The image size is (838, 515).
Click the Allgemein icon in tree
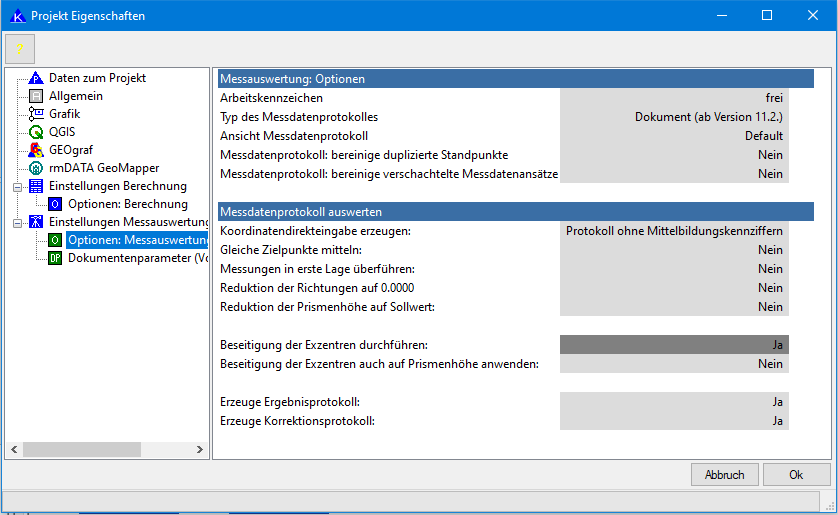pos(36,96)
